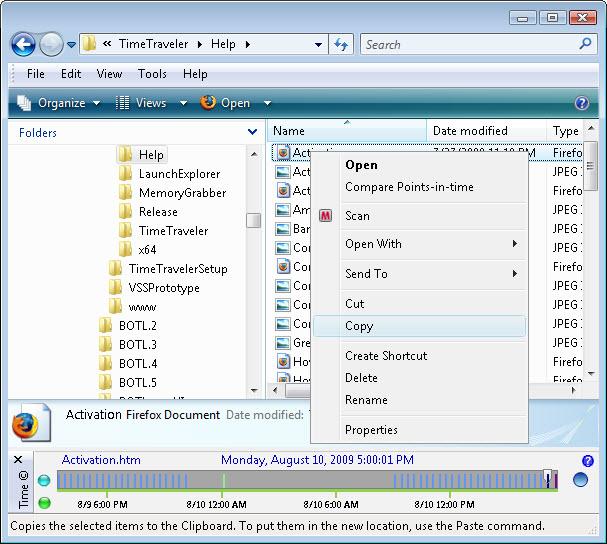Open the address bar history dropdown
Screen dimensions: 607x544
pyautogui.click(x=318, y=45)
